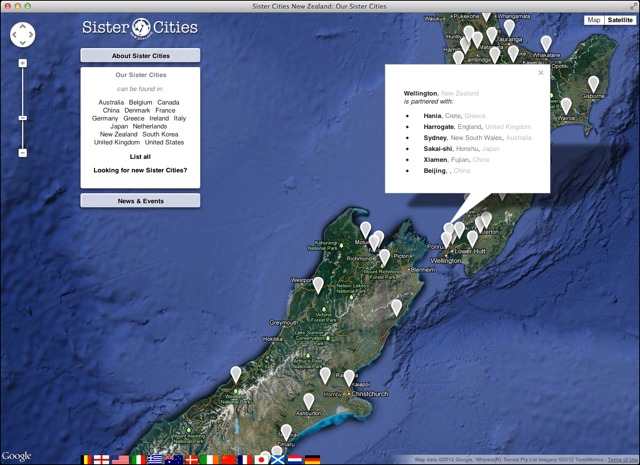The width and height of the screenshot is (640, 465).
Task: Open the Ireland country link
Action: click(x=159, y=118)
